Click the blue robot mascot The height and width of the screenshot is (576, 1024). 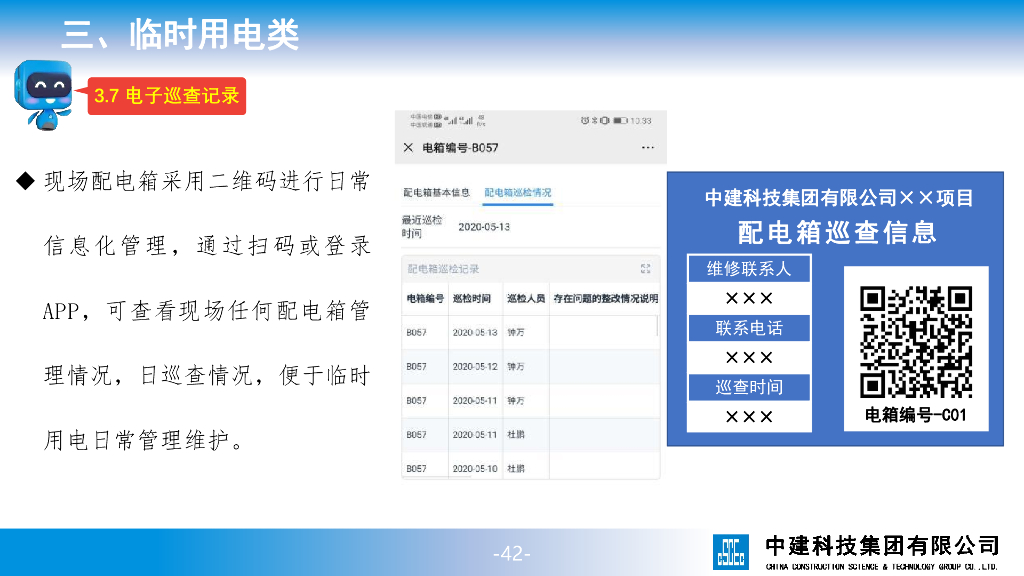44,95
